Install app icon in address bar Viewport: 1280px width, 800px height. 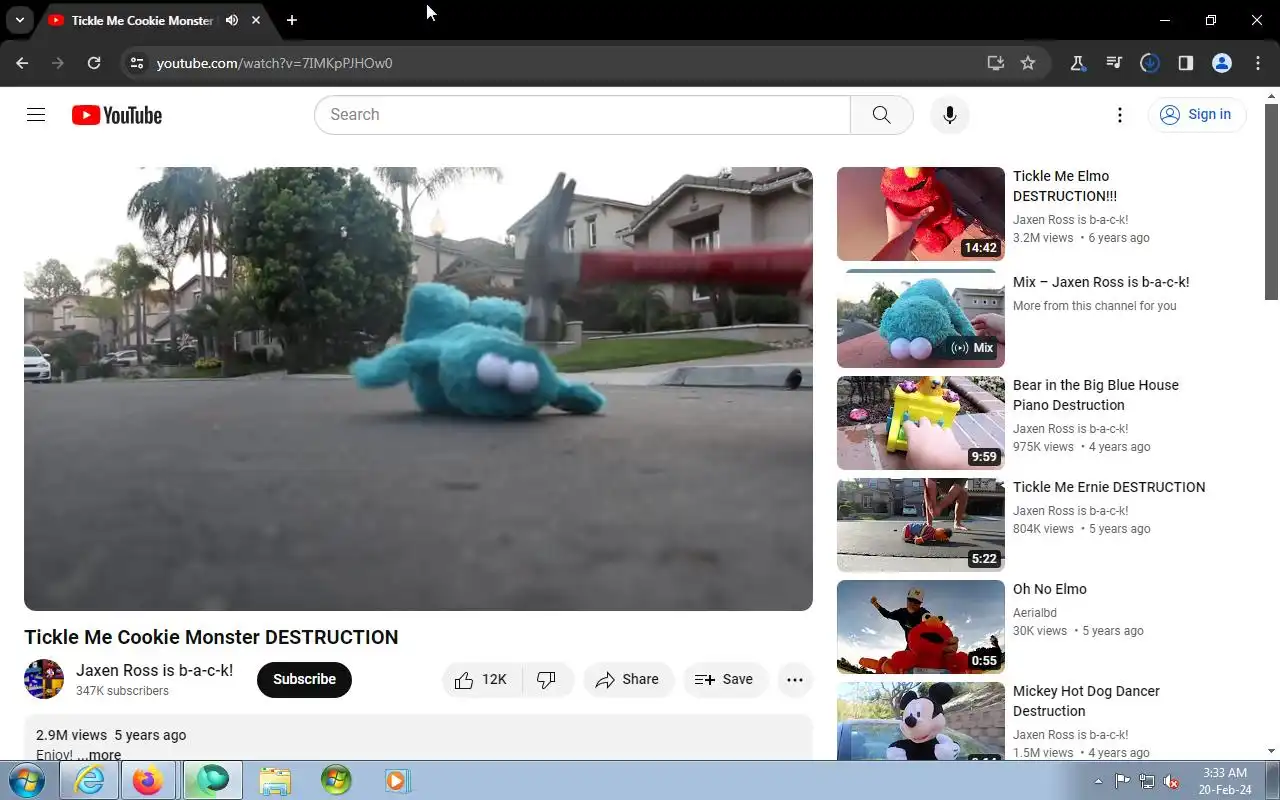(995, 63)
